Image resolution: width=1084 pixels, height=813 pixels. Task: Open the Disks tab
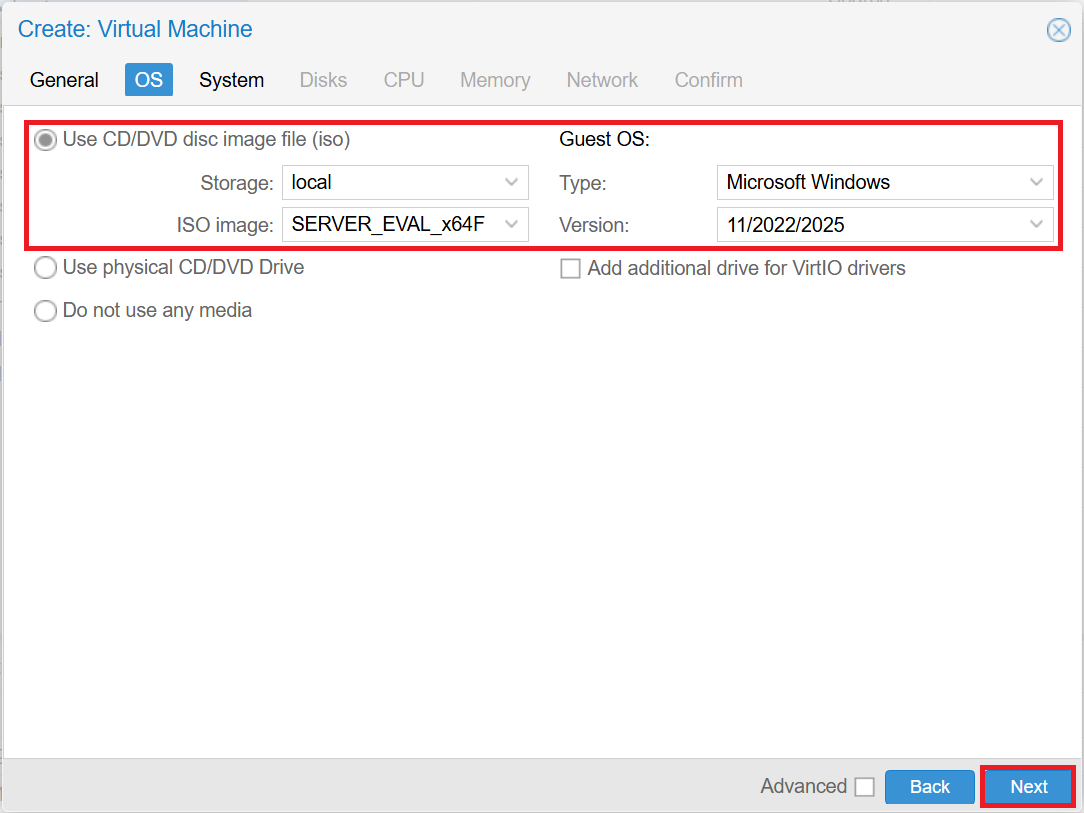323,80
